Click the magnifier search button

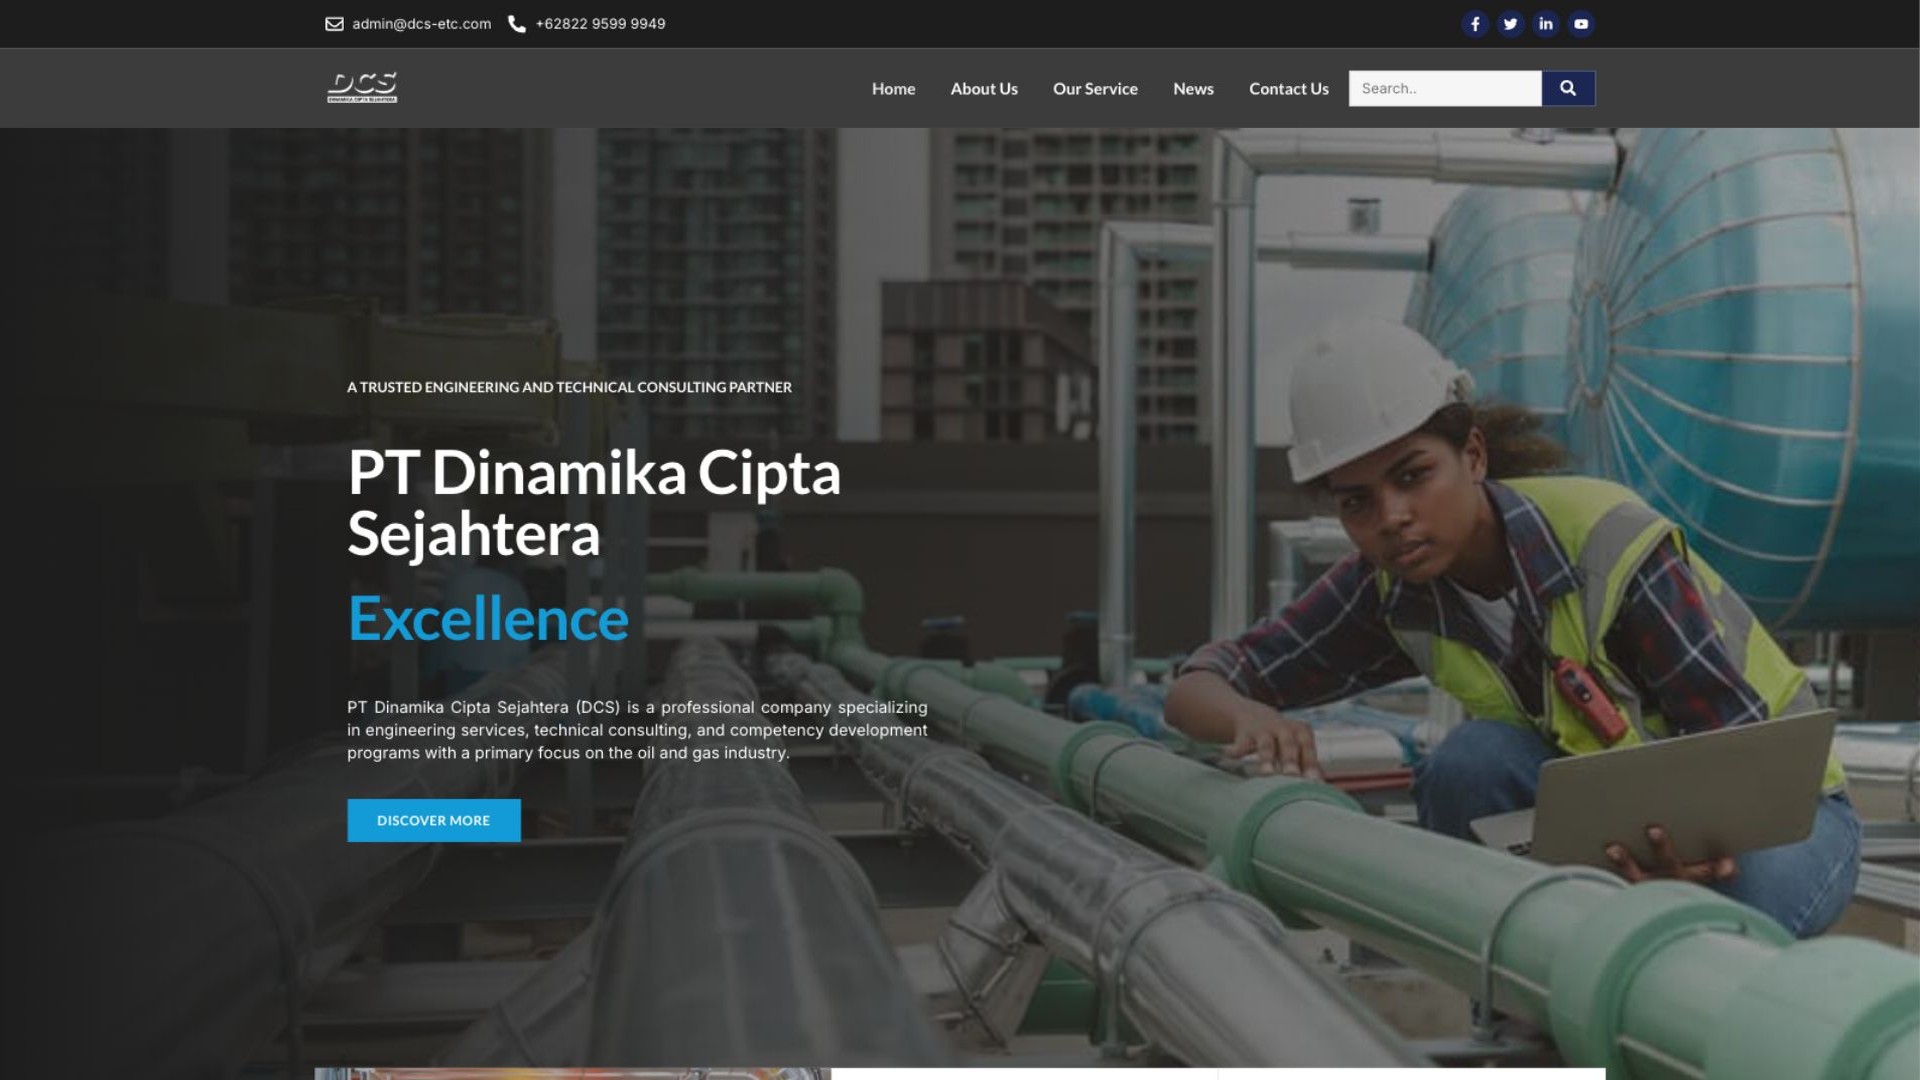coord(1568,88)
